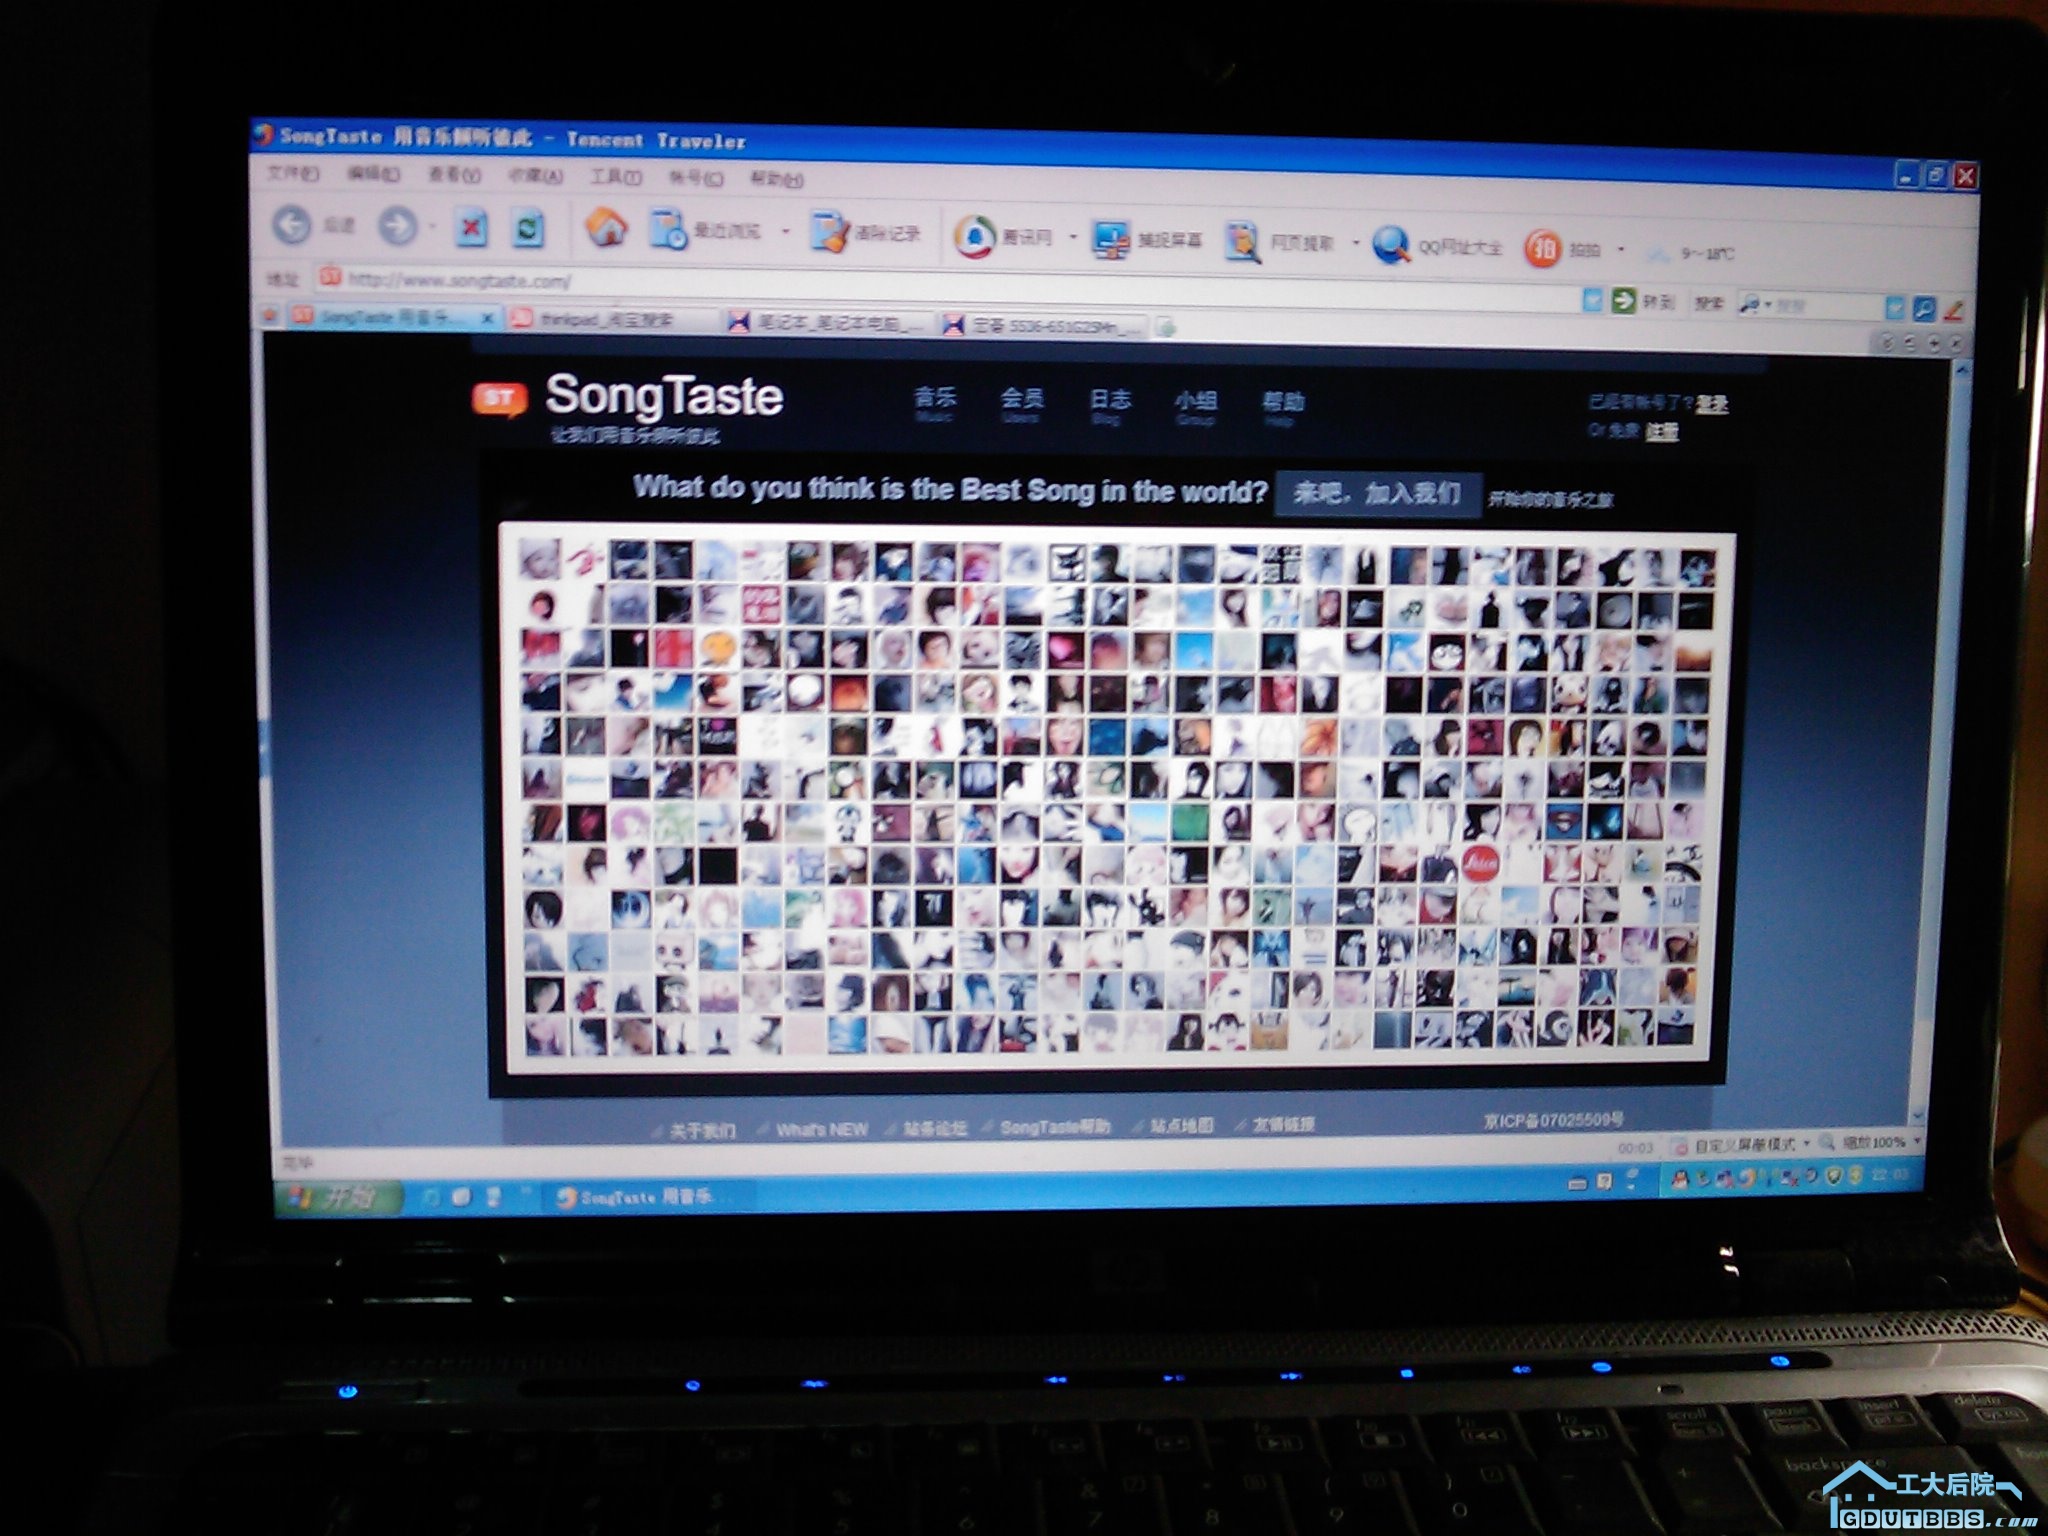
Task: Refresh the page with the reload icon
Action: (x=528, y=228)
